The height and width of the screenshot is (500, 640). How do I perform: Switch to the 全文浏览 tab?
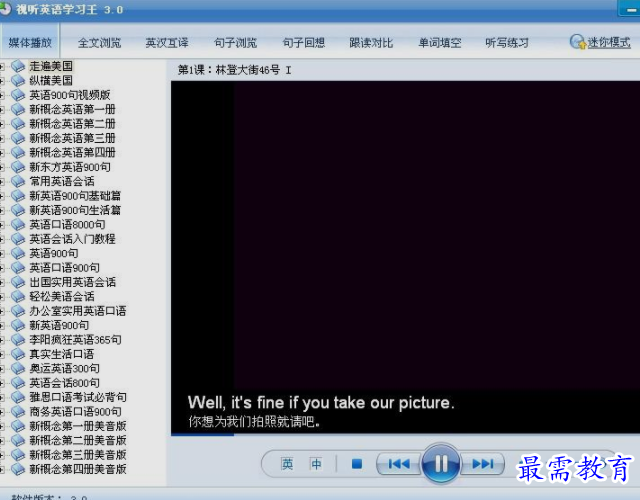99,42
